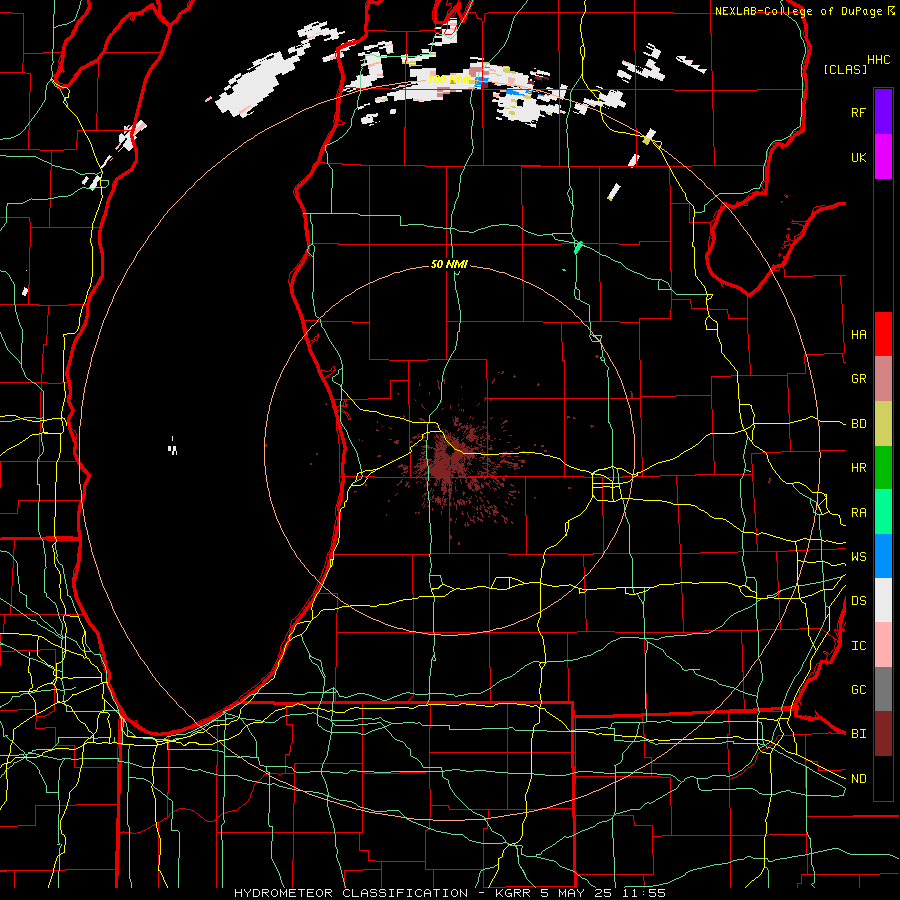Viewport: 900px width, 900px height.
Task: Click the RA light green legend swatch
Action: tap(883, 512)
